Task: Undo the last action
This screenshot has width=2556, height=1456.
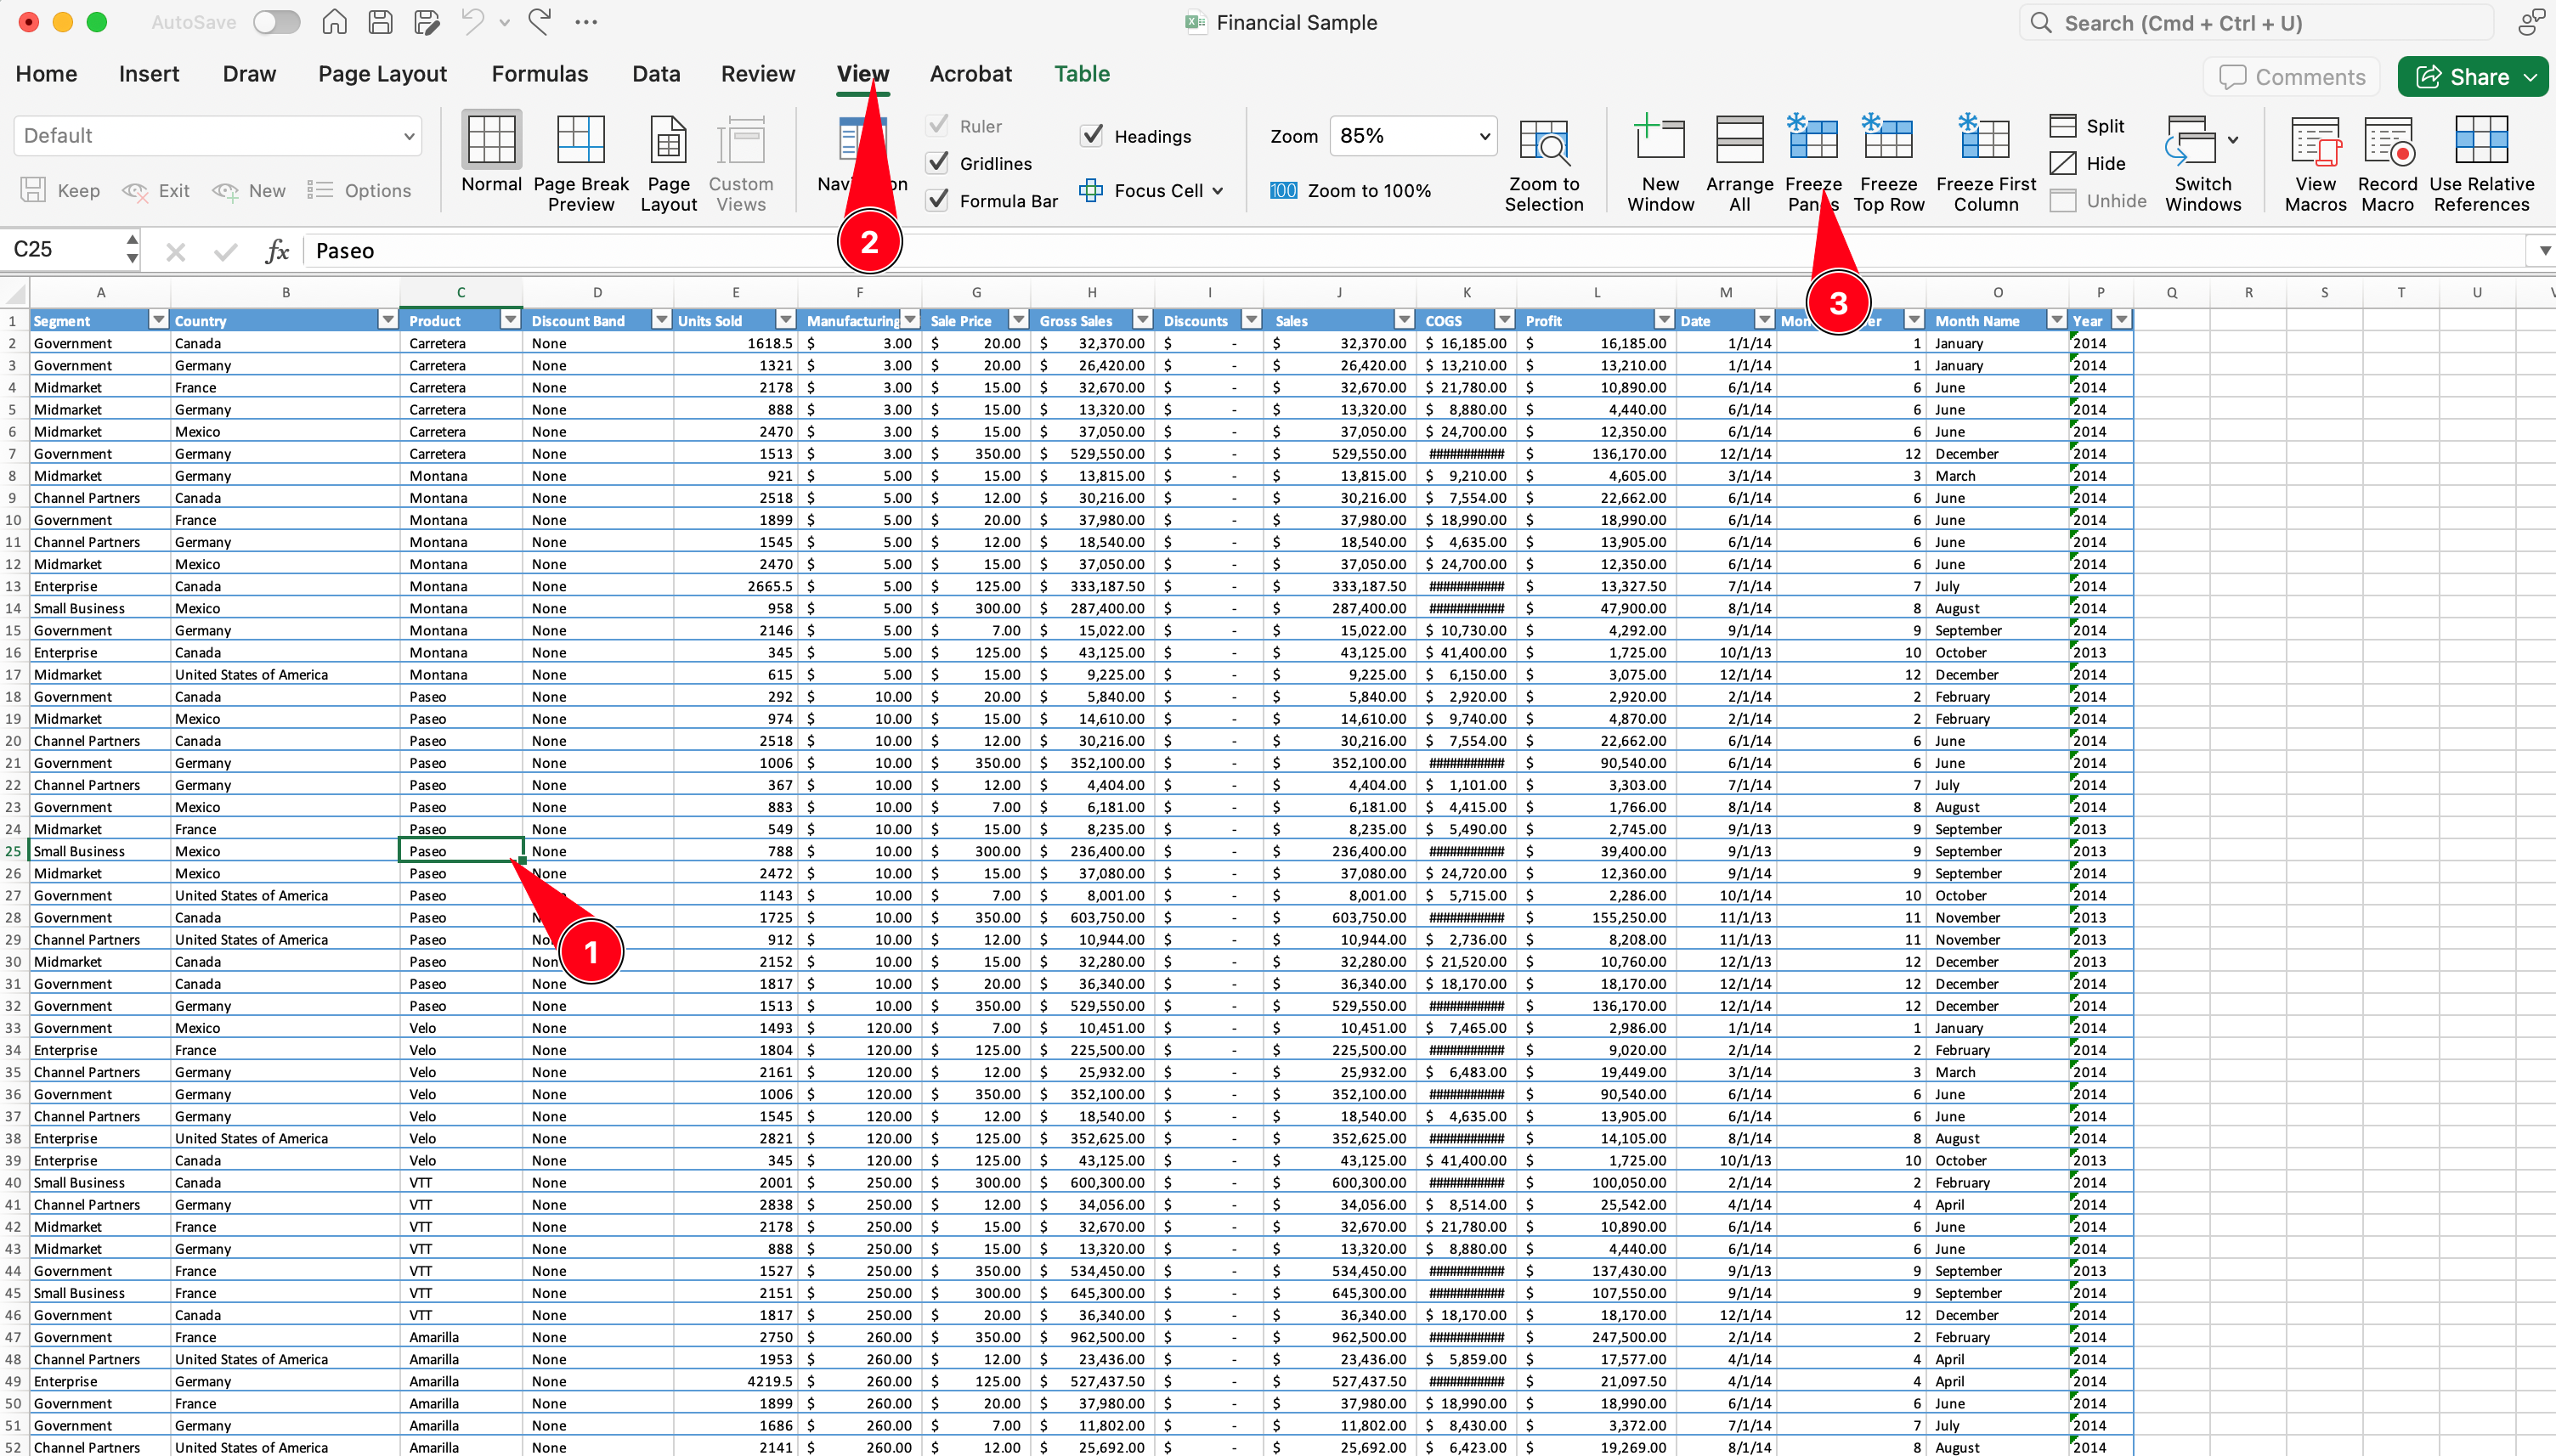Action: click(x=472, y=22)
